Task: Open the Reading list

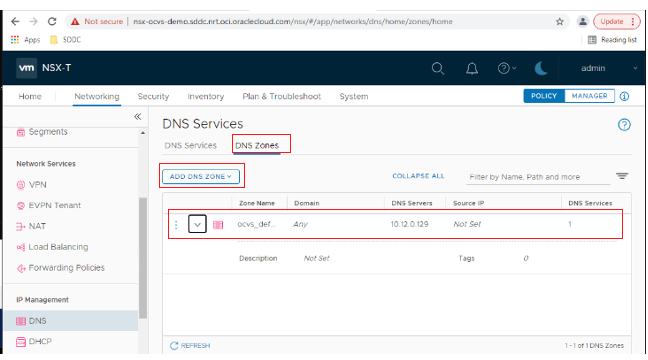Action: [x=612, y=40]
